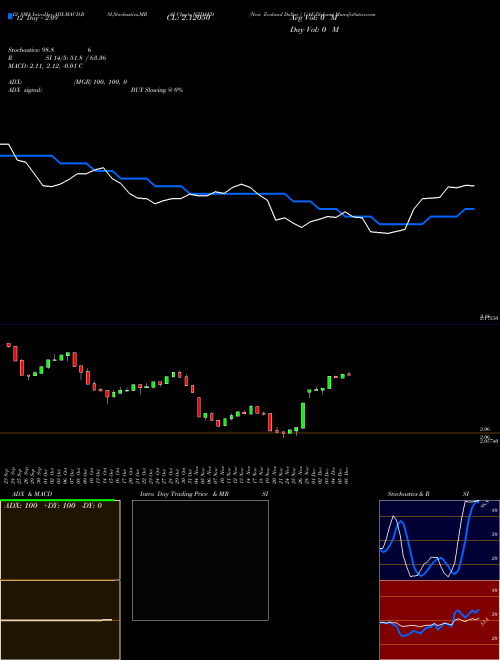Open the empty intraday trading price panel

(200, 560)
